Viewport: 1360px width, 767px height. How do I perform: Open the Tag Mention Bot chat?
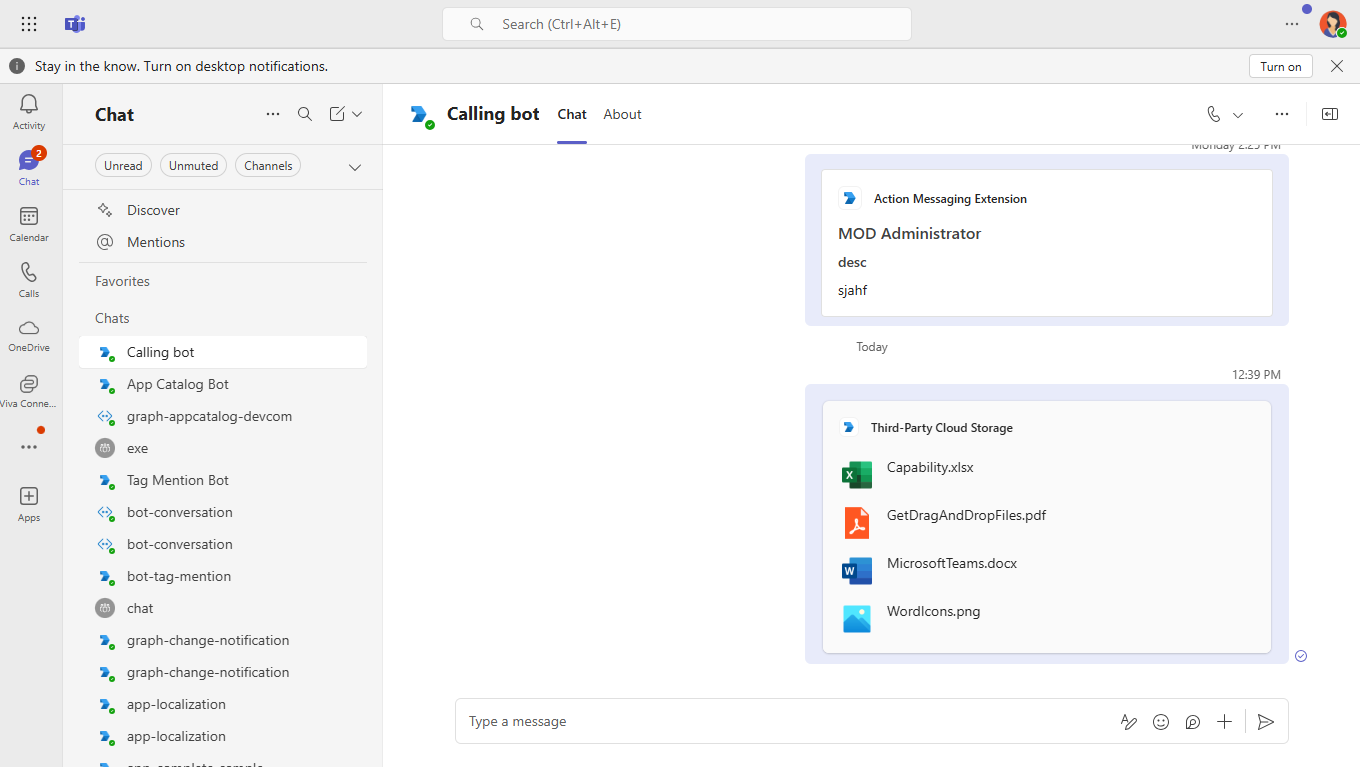point(223,480)
